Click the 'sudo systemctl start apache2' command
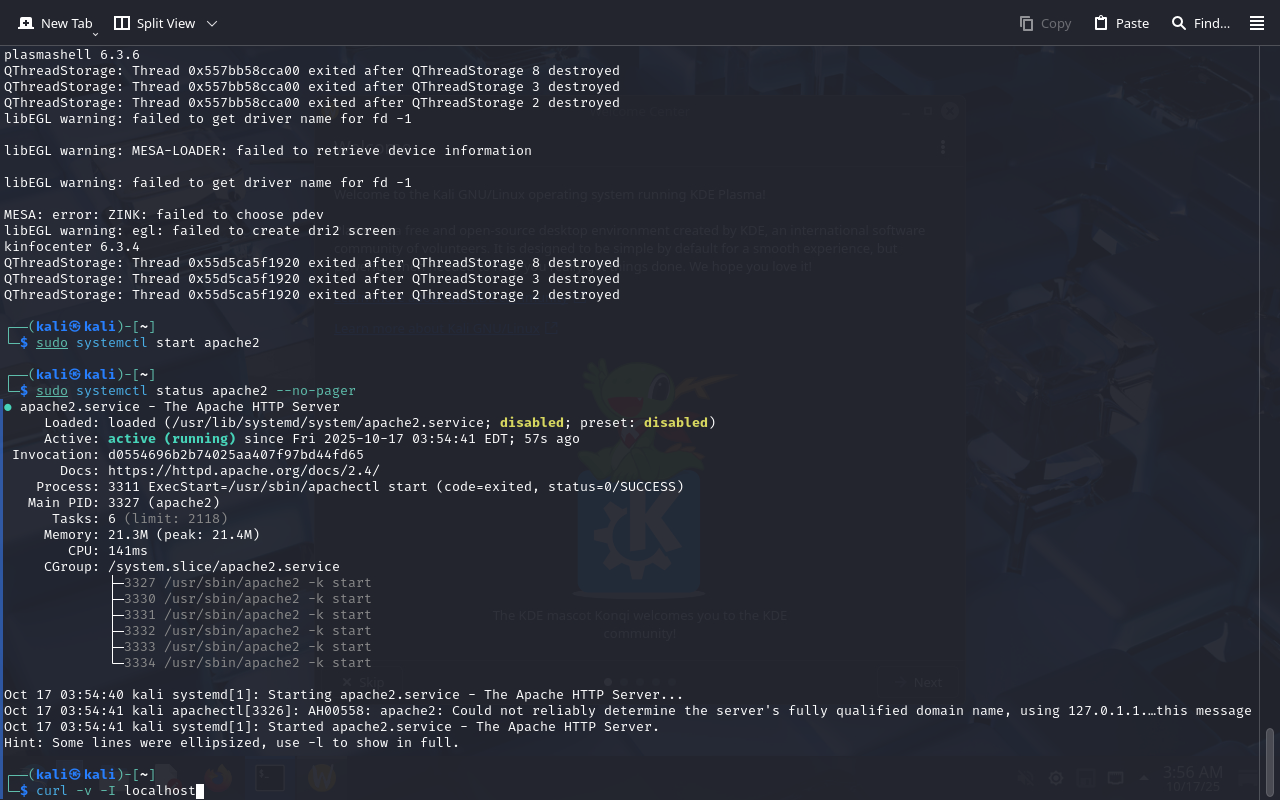 [x=147, y=343]
